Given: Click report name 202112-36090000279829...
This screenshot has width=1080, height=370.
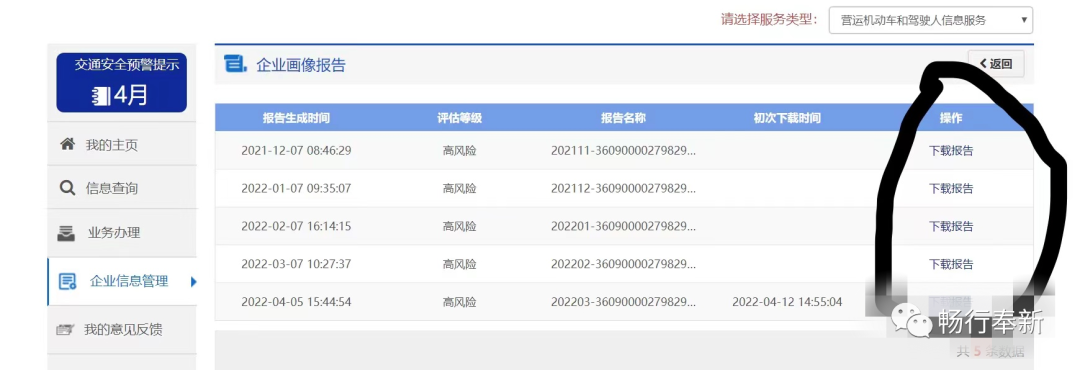Looking at the screenshot, I should [623, 188].
